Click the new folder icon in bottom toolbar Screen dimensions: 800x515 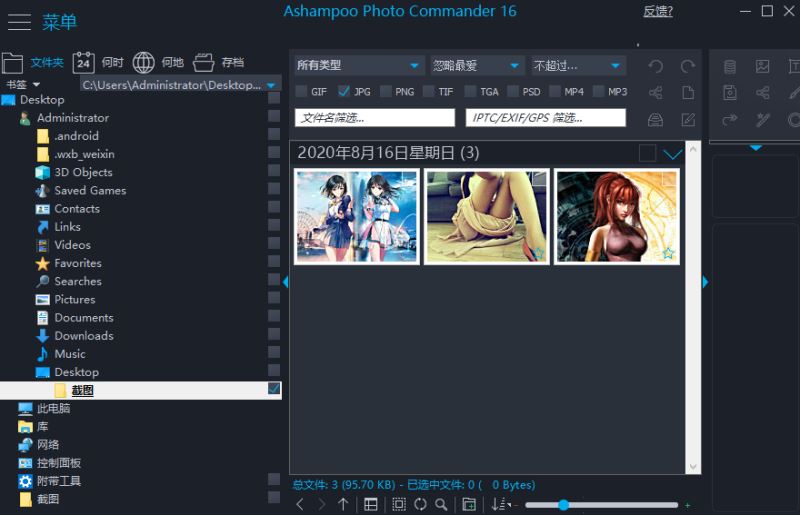469,504
